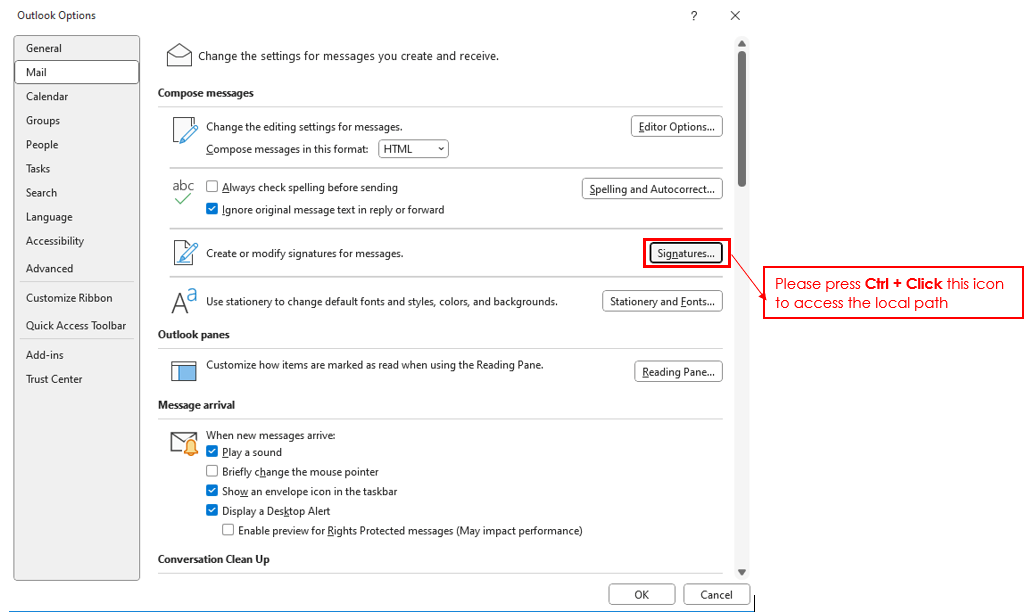Open Quick Access Toolbar settings
The image size is (1032, 615).
tap(76, 325)
